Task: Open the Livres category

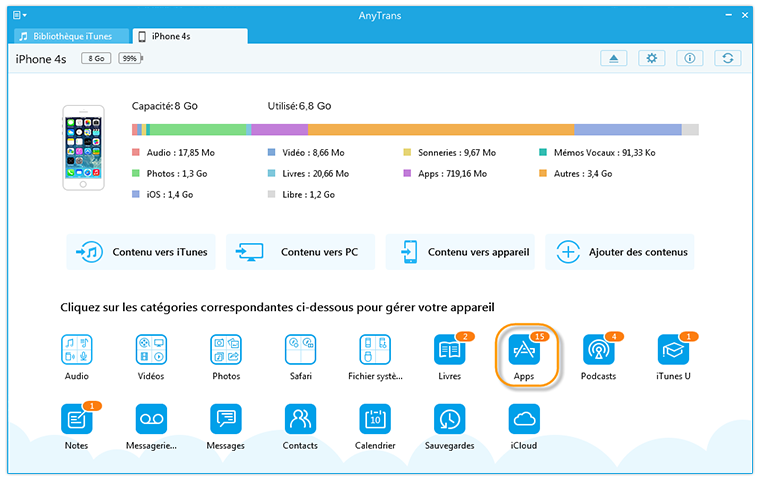Action: tap(450, 350)
